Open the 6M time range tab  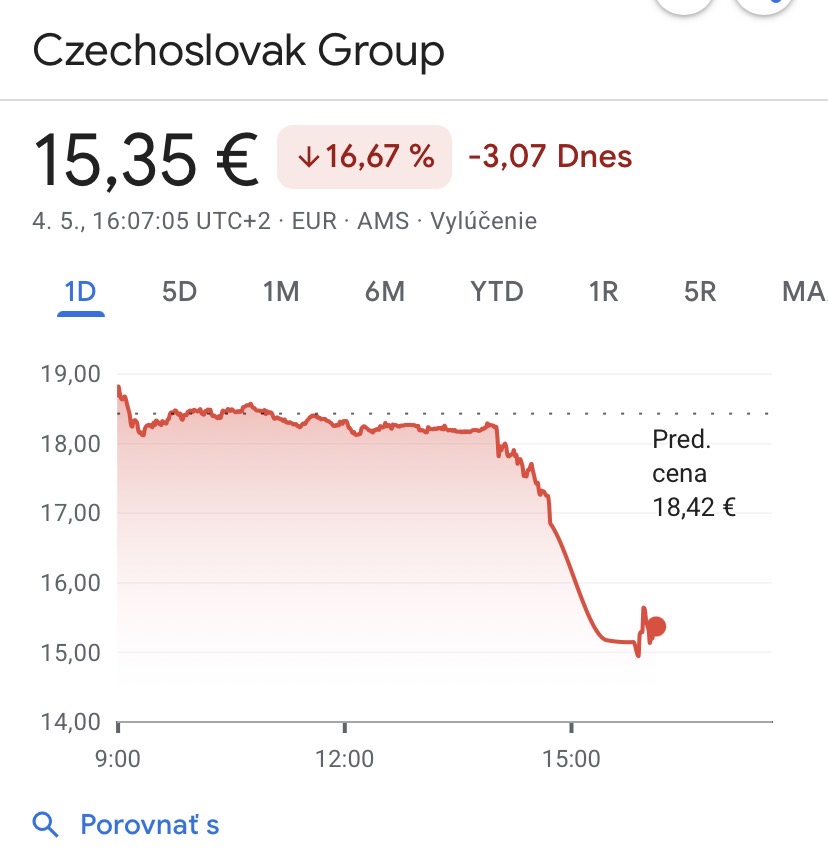pyautogui.click(x=385, y=292)
